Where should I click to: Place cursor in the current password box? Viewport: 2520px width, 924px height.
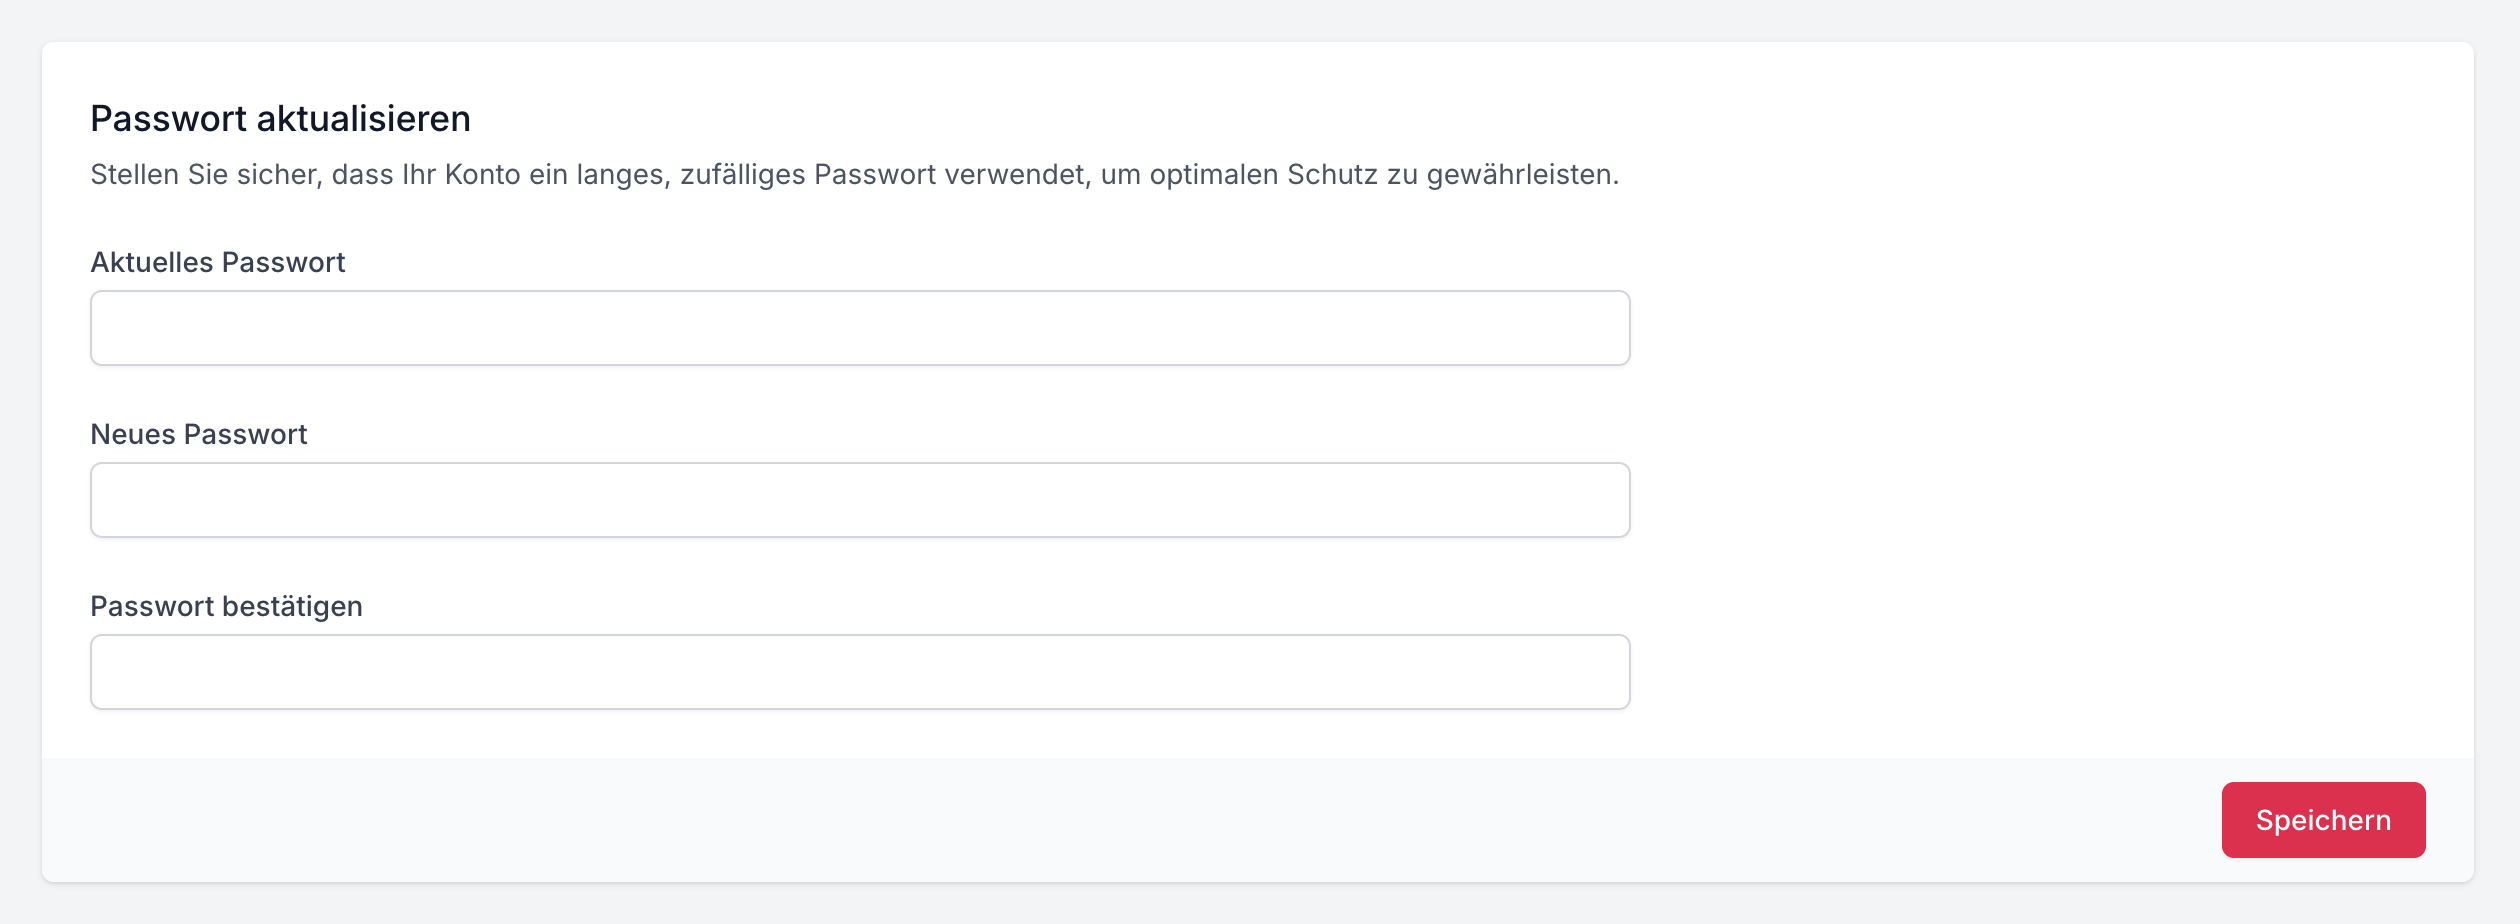point(860,328)
